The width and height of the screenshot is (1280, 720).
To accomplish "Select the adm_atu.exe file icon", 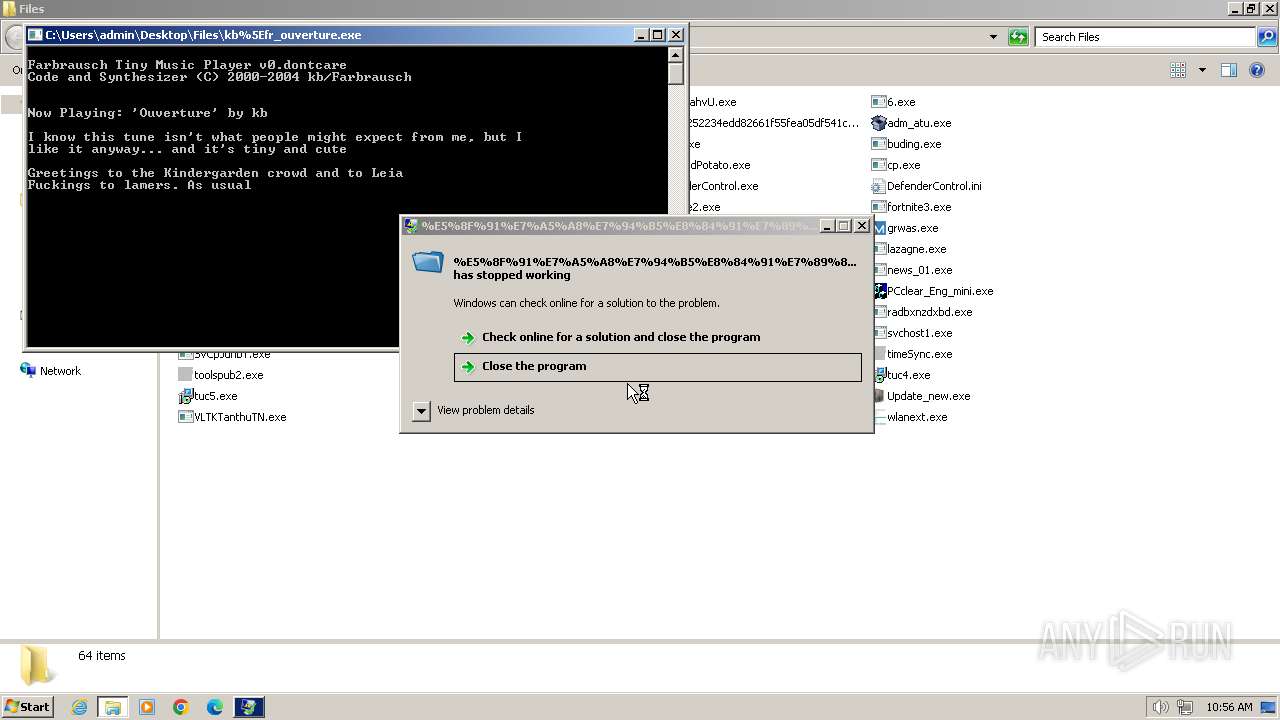I will click(x=879, y=123).
